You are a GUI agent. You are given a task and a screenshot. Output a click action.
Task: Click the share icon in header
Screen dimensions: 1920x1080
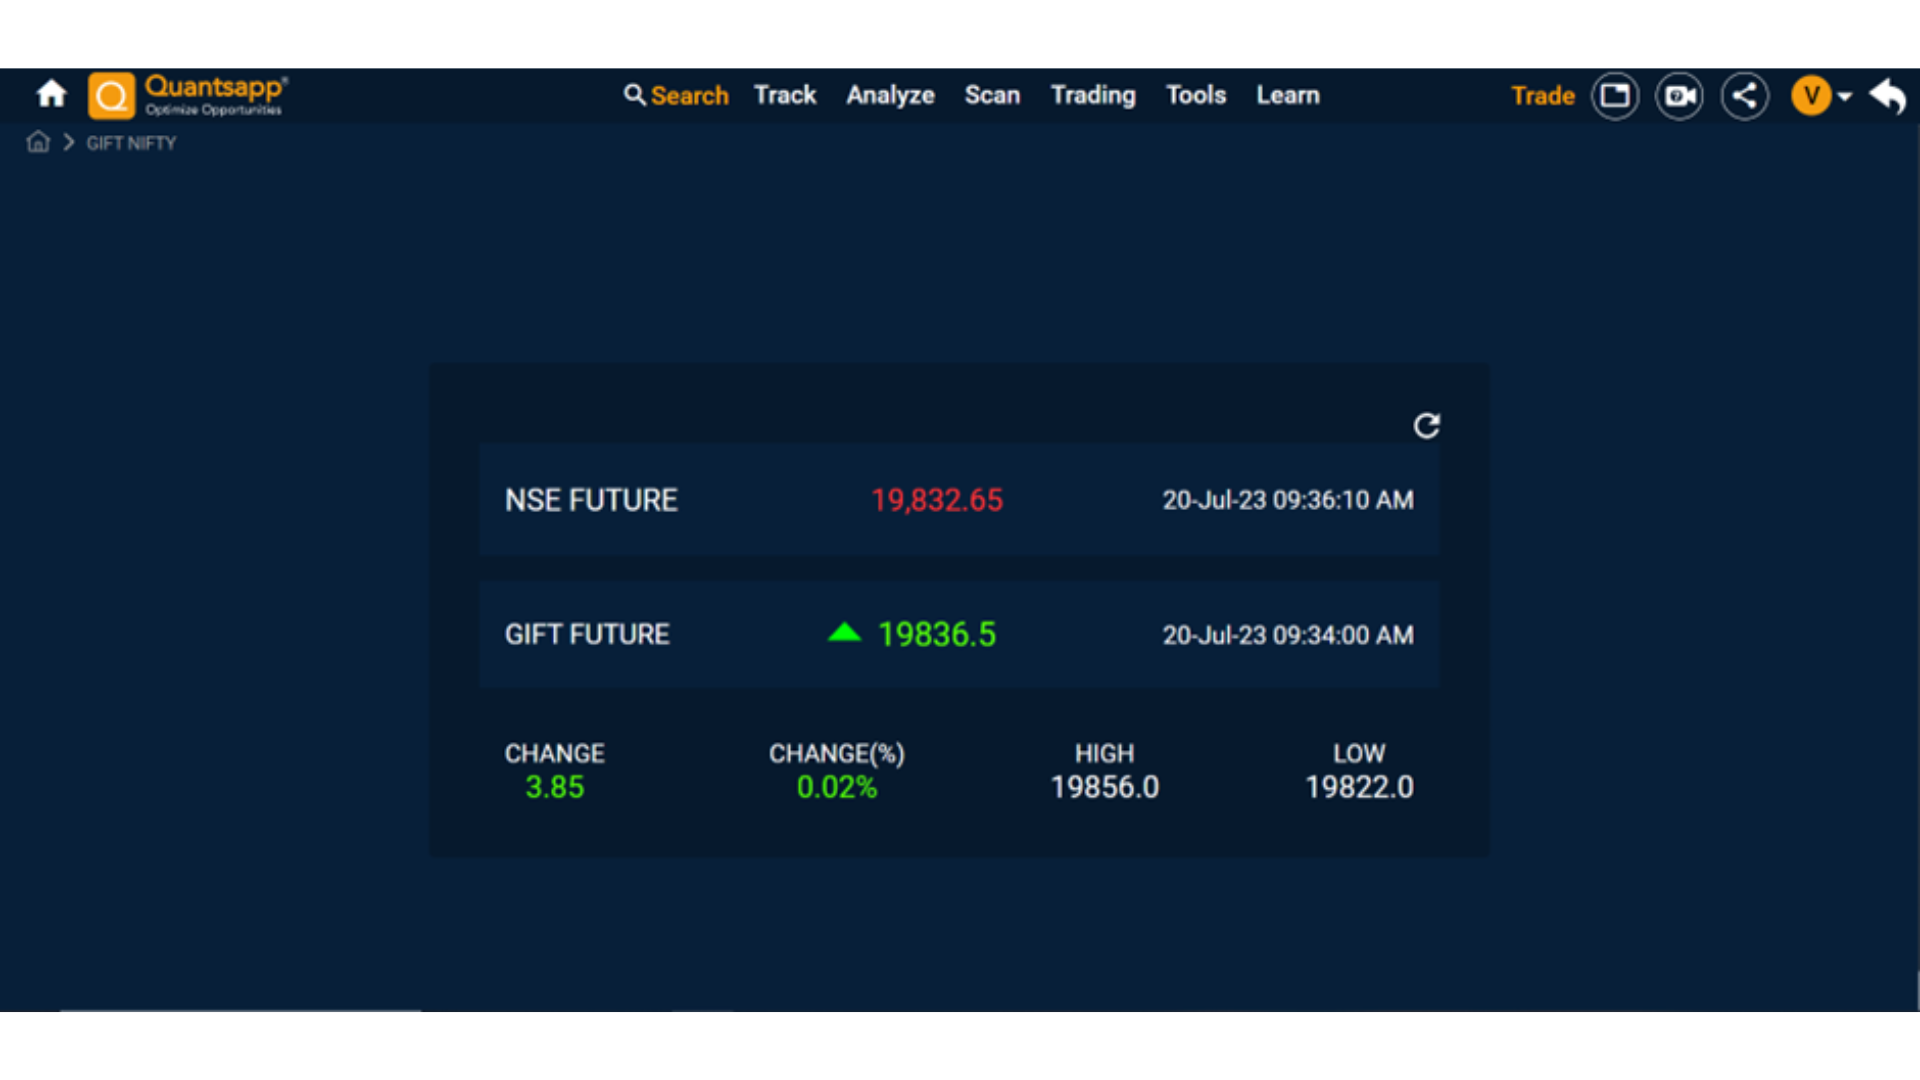[x=1745, y=96]
